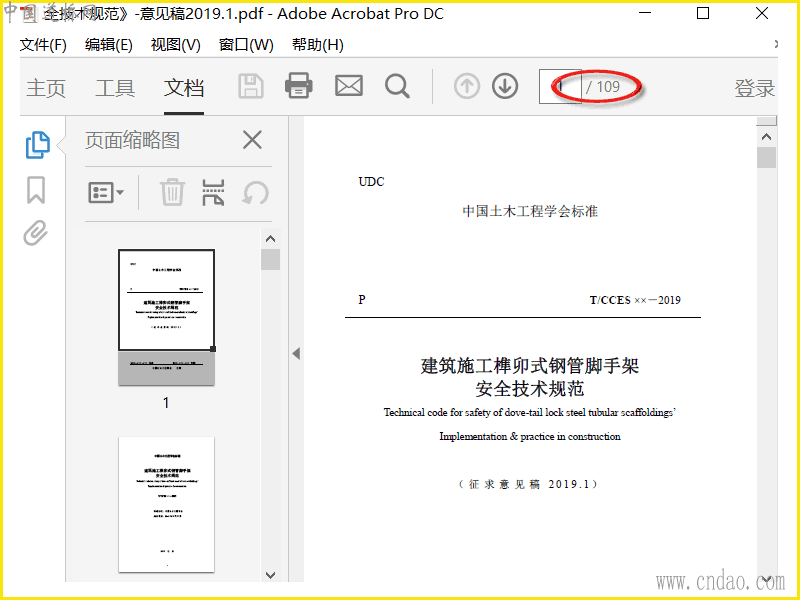Send file by email envelope icon
The width and height of the screenshot is (800, 600).
pyautogui.click(x=348, y=86)
